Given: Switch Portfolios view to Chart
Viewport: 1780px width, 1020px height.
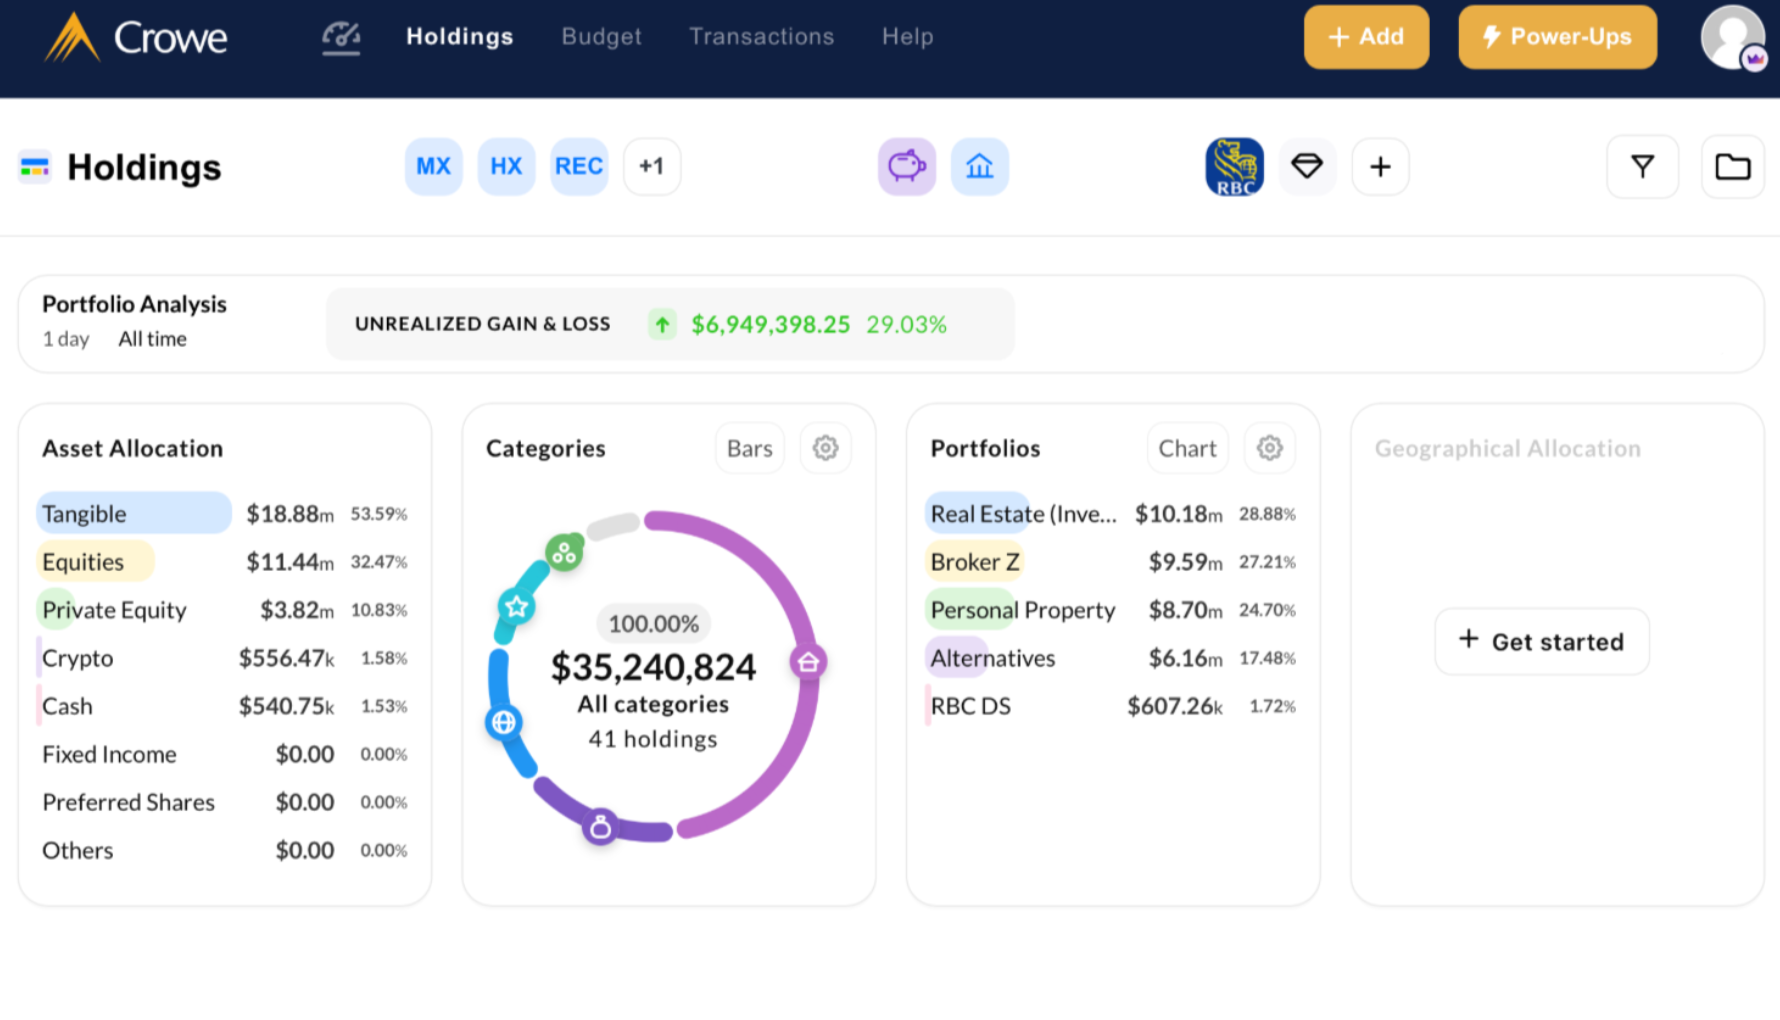Looking at the screenshot, I should (1187, 448).
